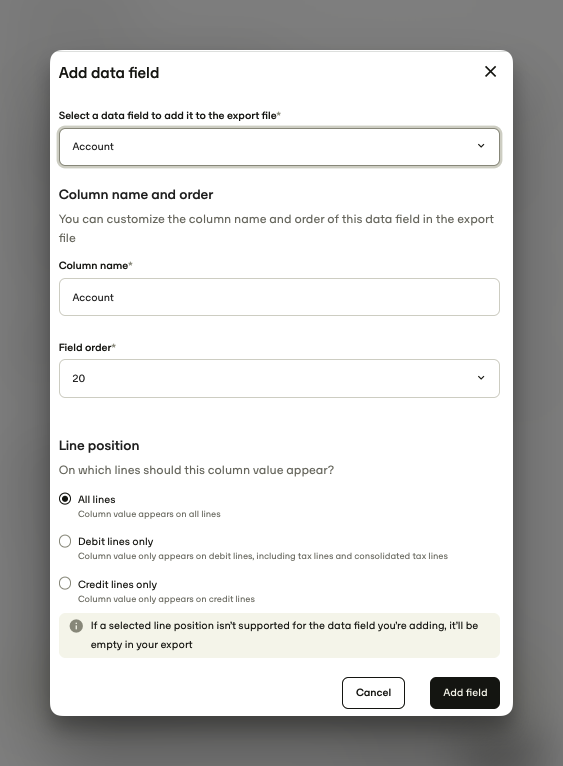Click the chevron in the Field order dropdown
Viewport: 563px width, 766px height.
pos(481,378)
